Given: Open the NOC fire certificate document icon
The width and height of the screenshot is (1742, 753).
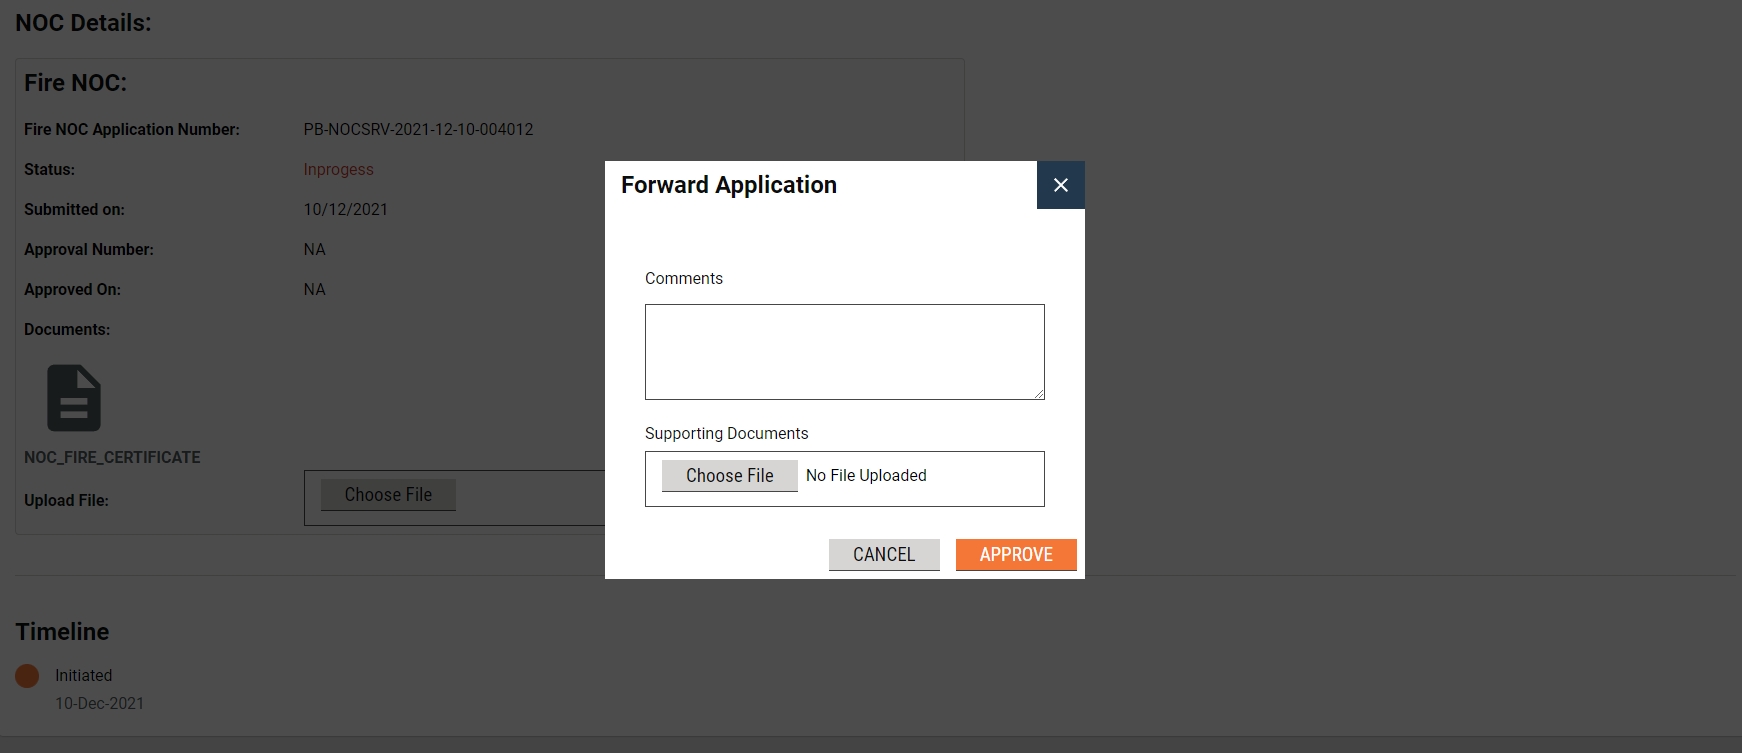Looking at the screenshot, I should pos(74,398).
